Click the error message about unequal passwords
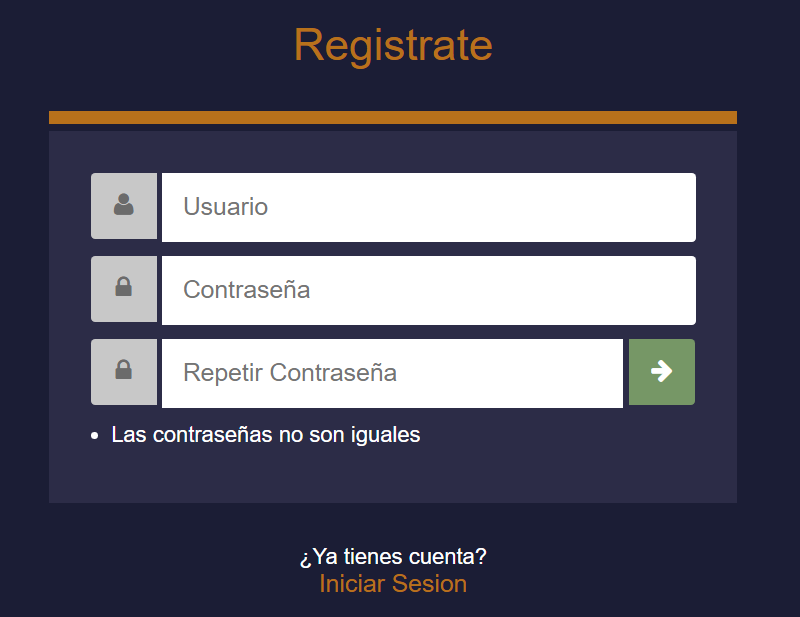 [266, 434]
